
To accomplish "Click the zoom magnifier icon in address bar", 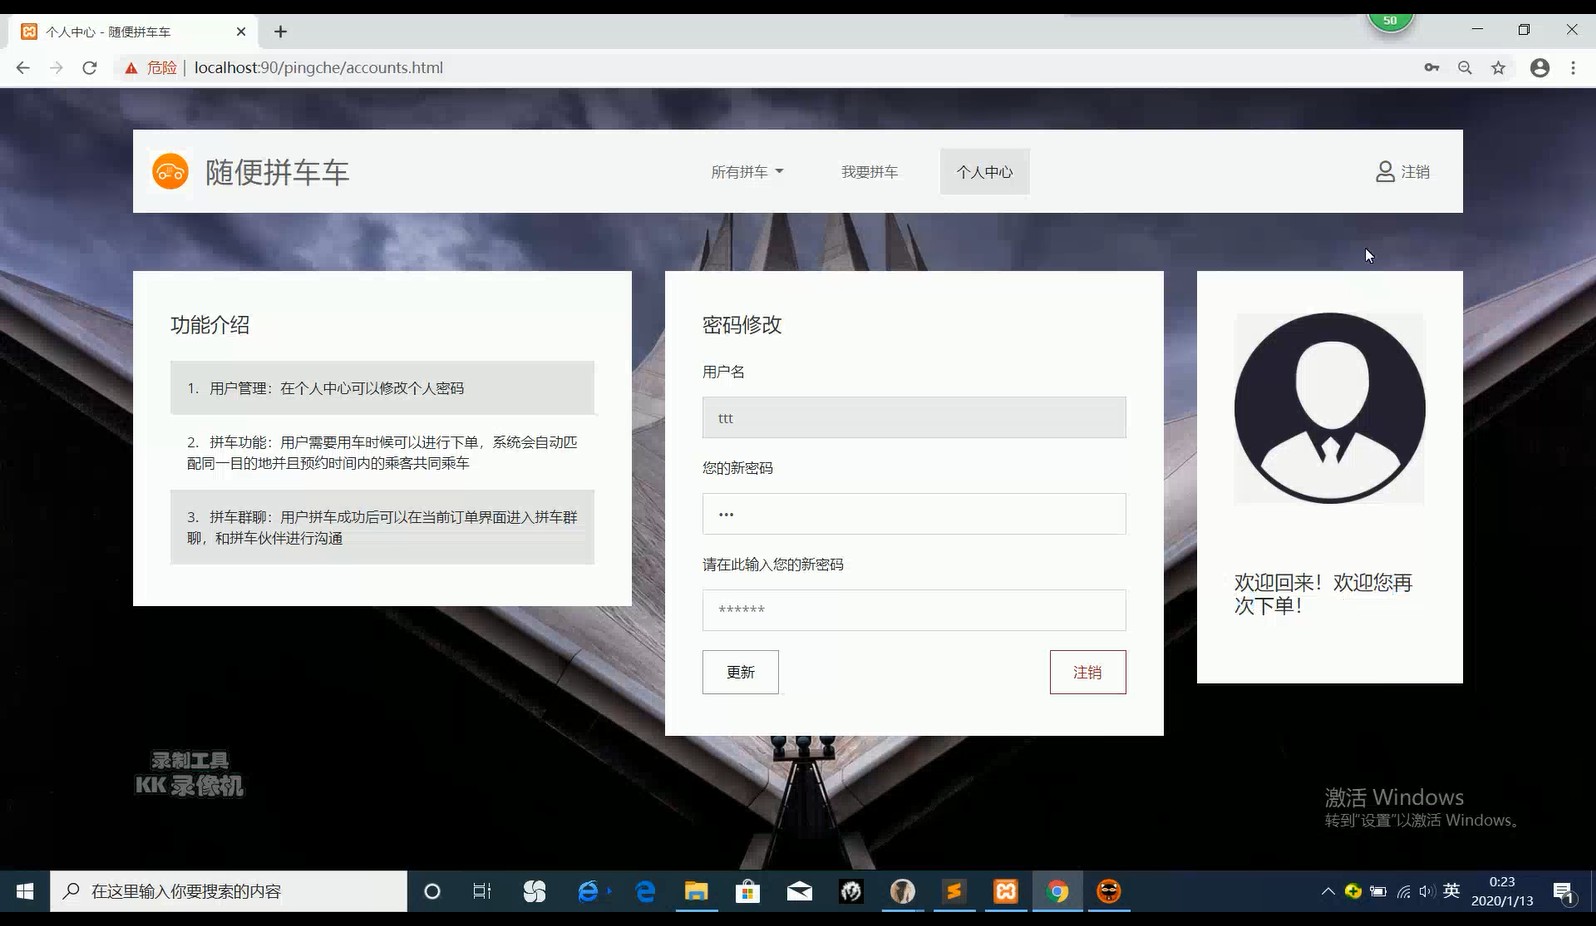I will point(1465,68).
